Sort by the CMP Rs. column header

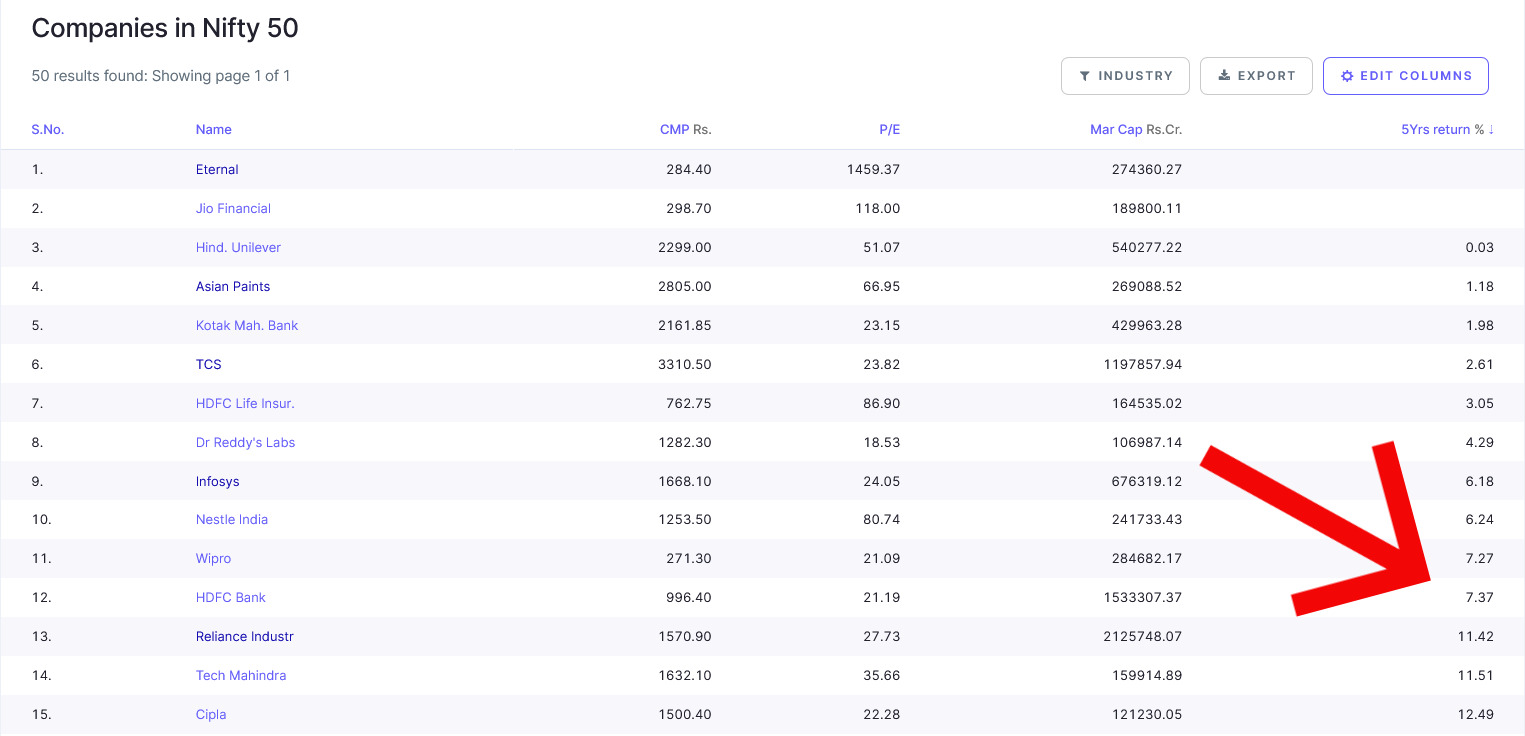pyautogui.click(x=686, y=130)
